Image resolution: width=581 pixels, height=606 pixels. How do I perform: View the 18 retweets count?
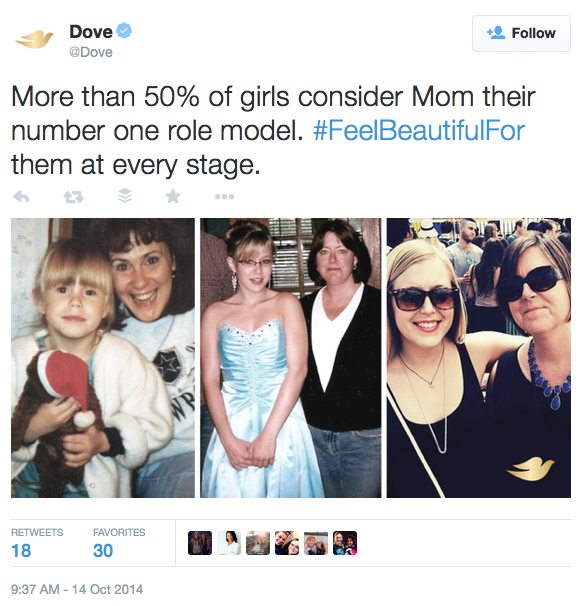[x=21, y=551]
